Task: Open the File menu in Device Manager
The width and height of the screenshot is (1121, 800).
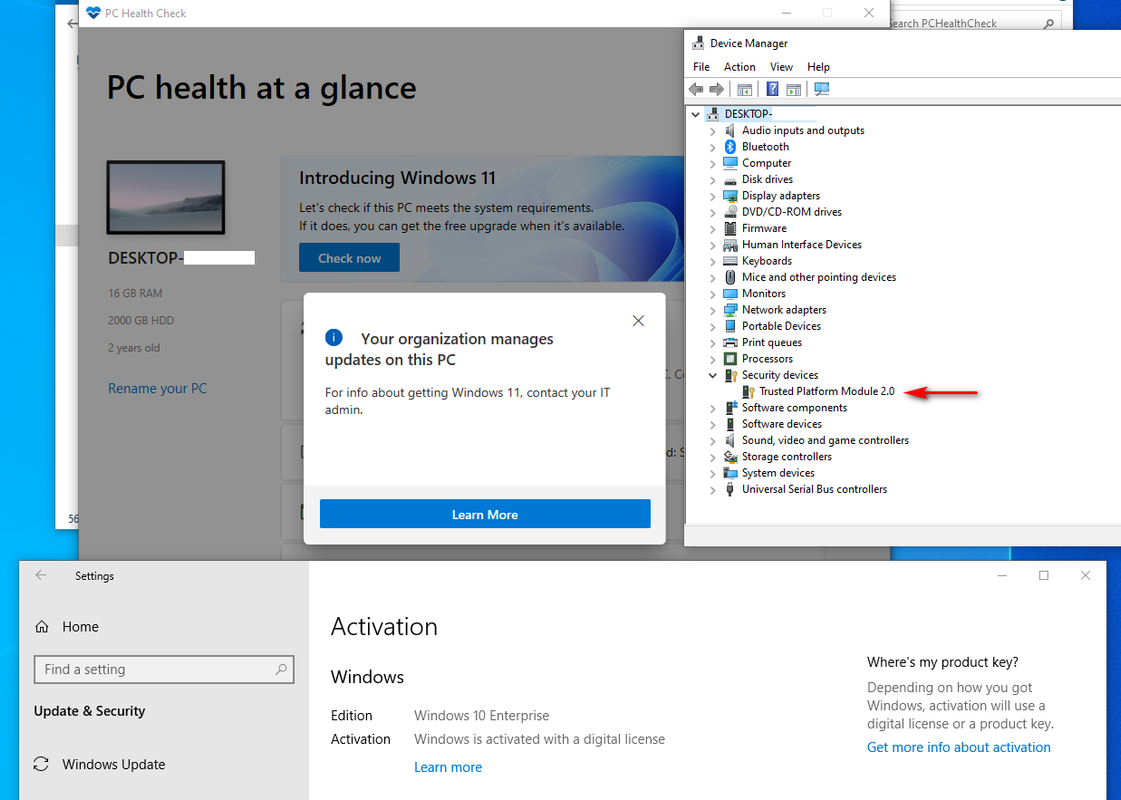Action: (x=701, y=66)
